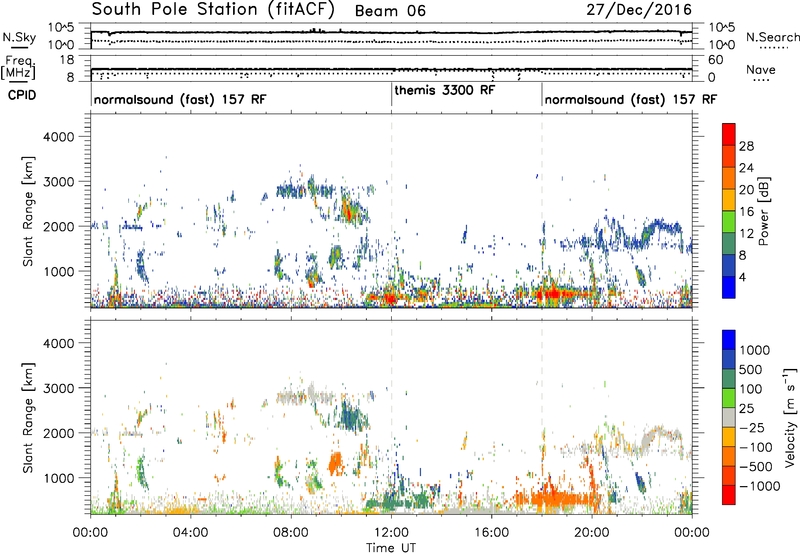Click the 28 label on Power colorbar
Image resolution: width=800 pixels, height=554 pixels.
point(746,146)
